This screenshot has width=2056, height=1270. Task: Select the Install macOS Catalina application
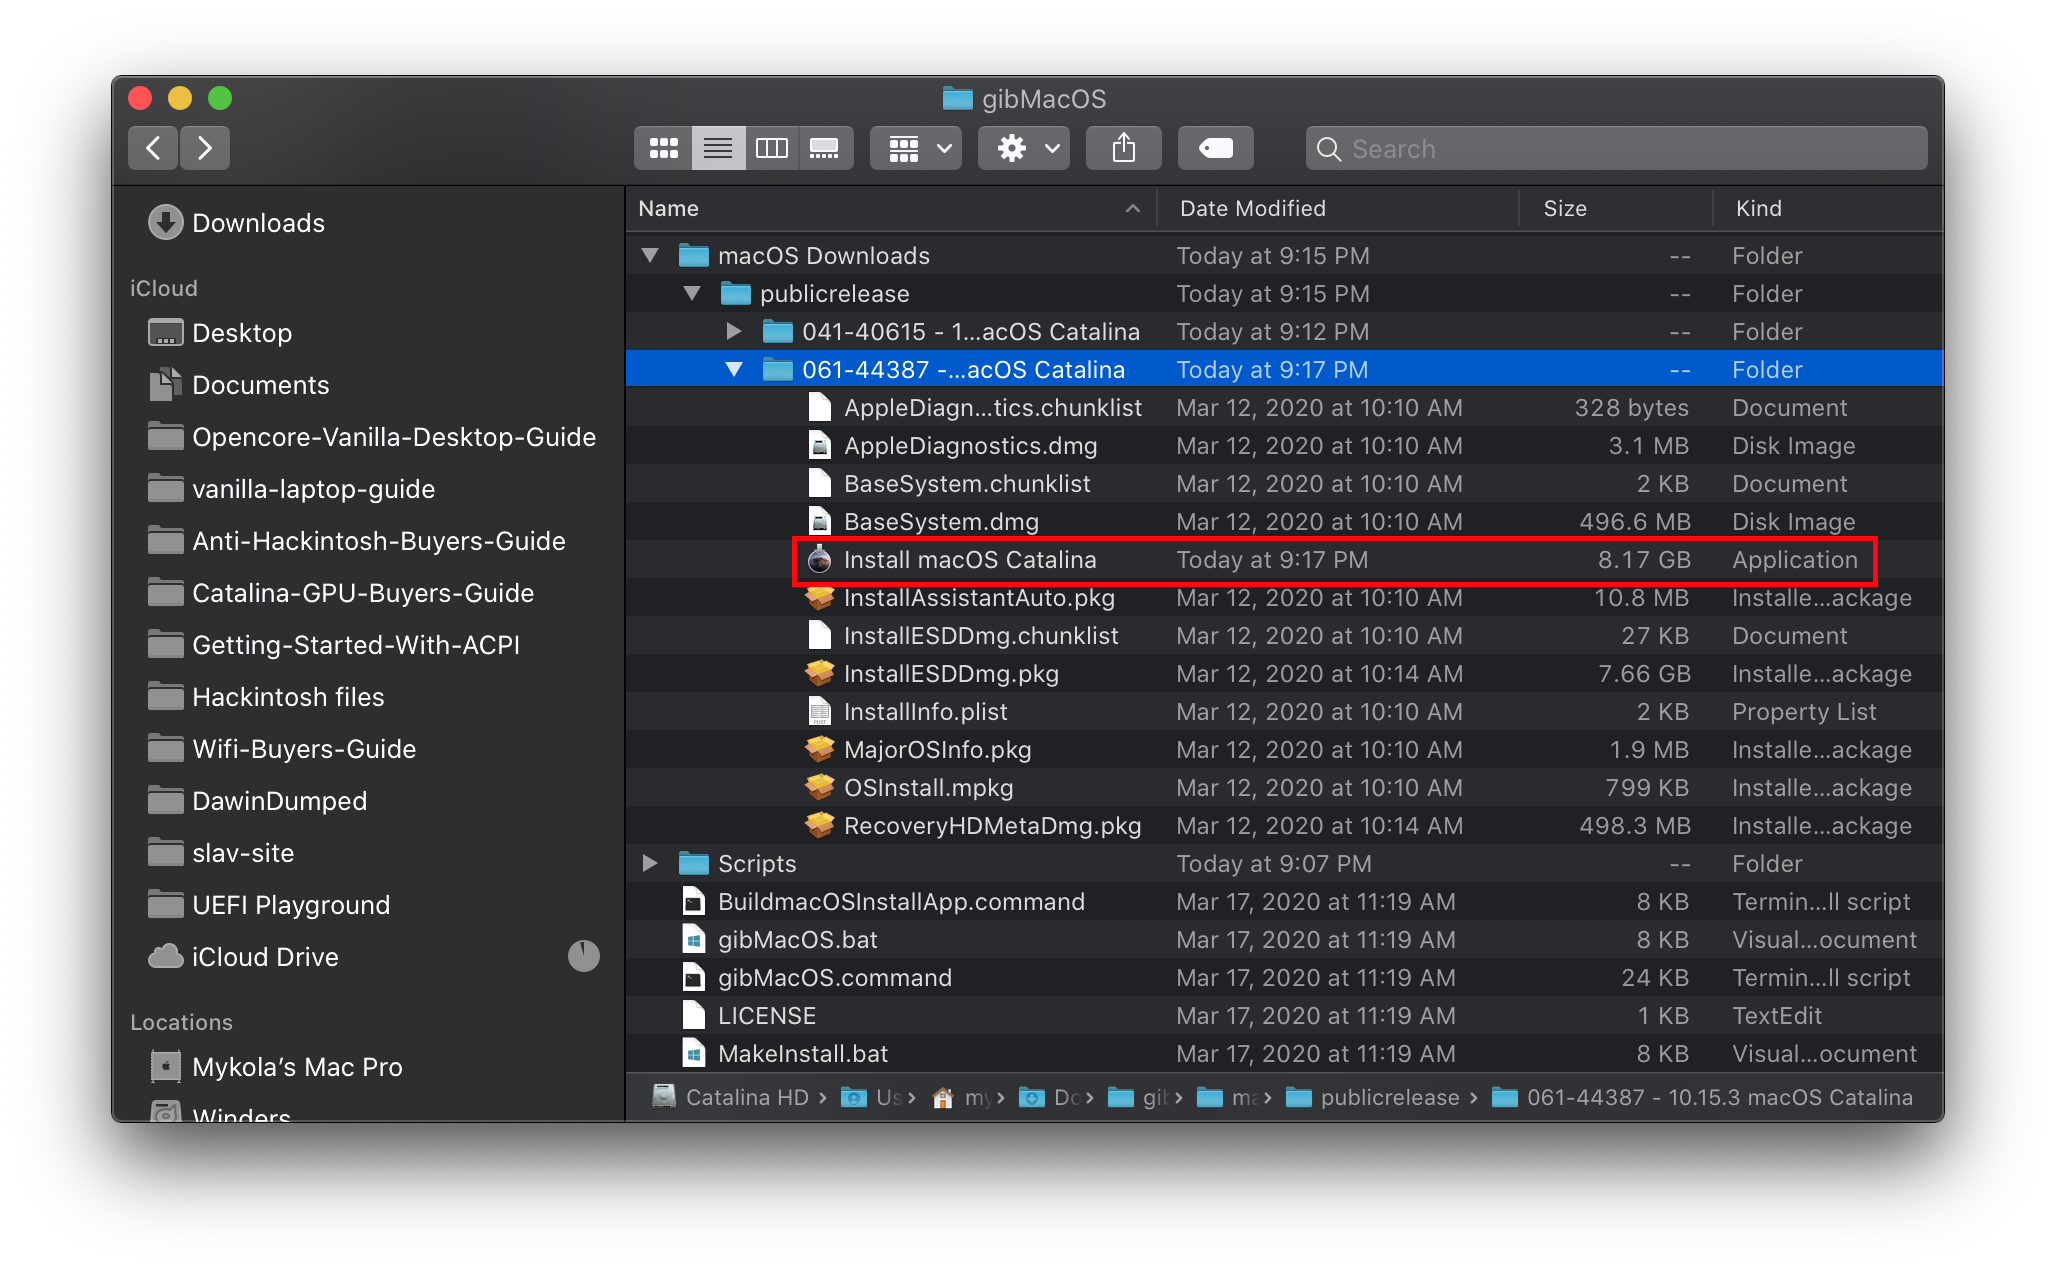click(x=1284, y=559)
